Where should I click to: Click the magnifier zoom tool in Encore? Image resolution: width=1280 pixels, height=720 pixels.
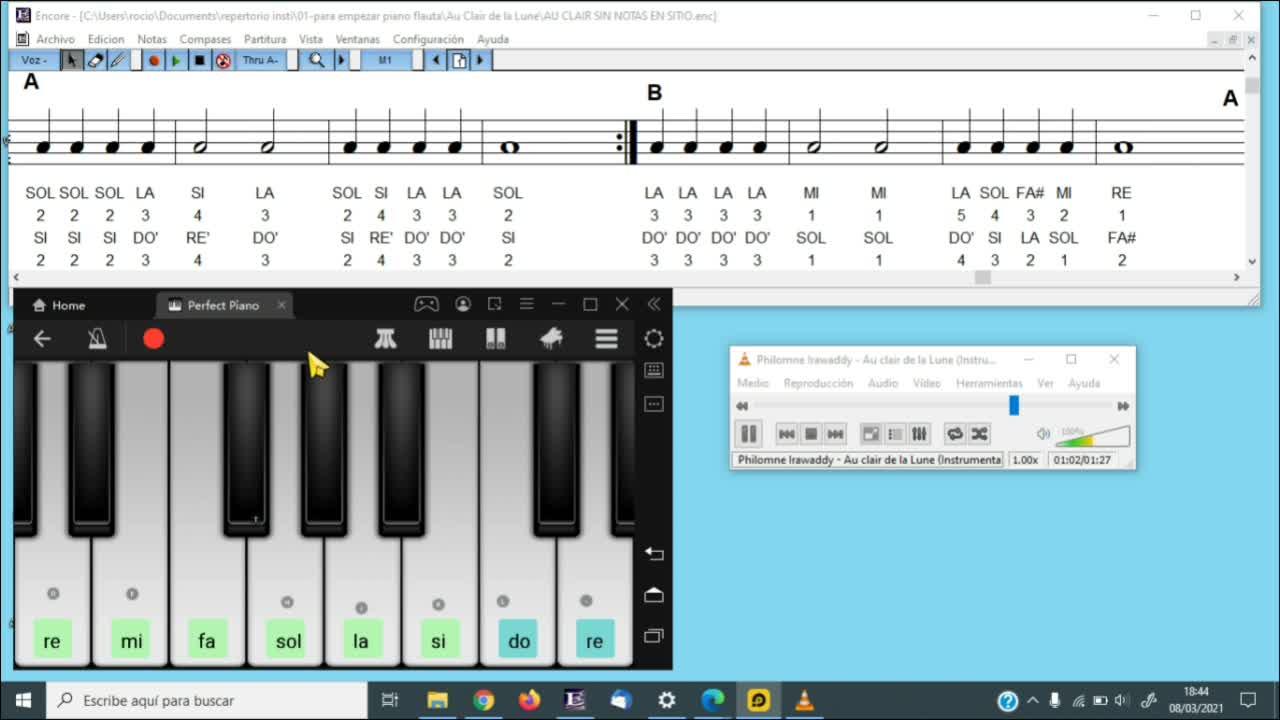[316, 60]
